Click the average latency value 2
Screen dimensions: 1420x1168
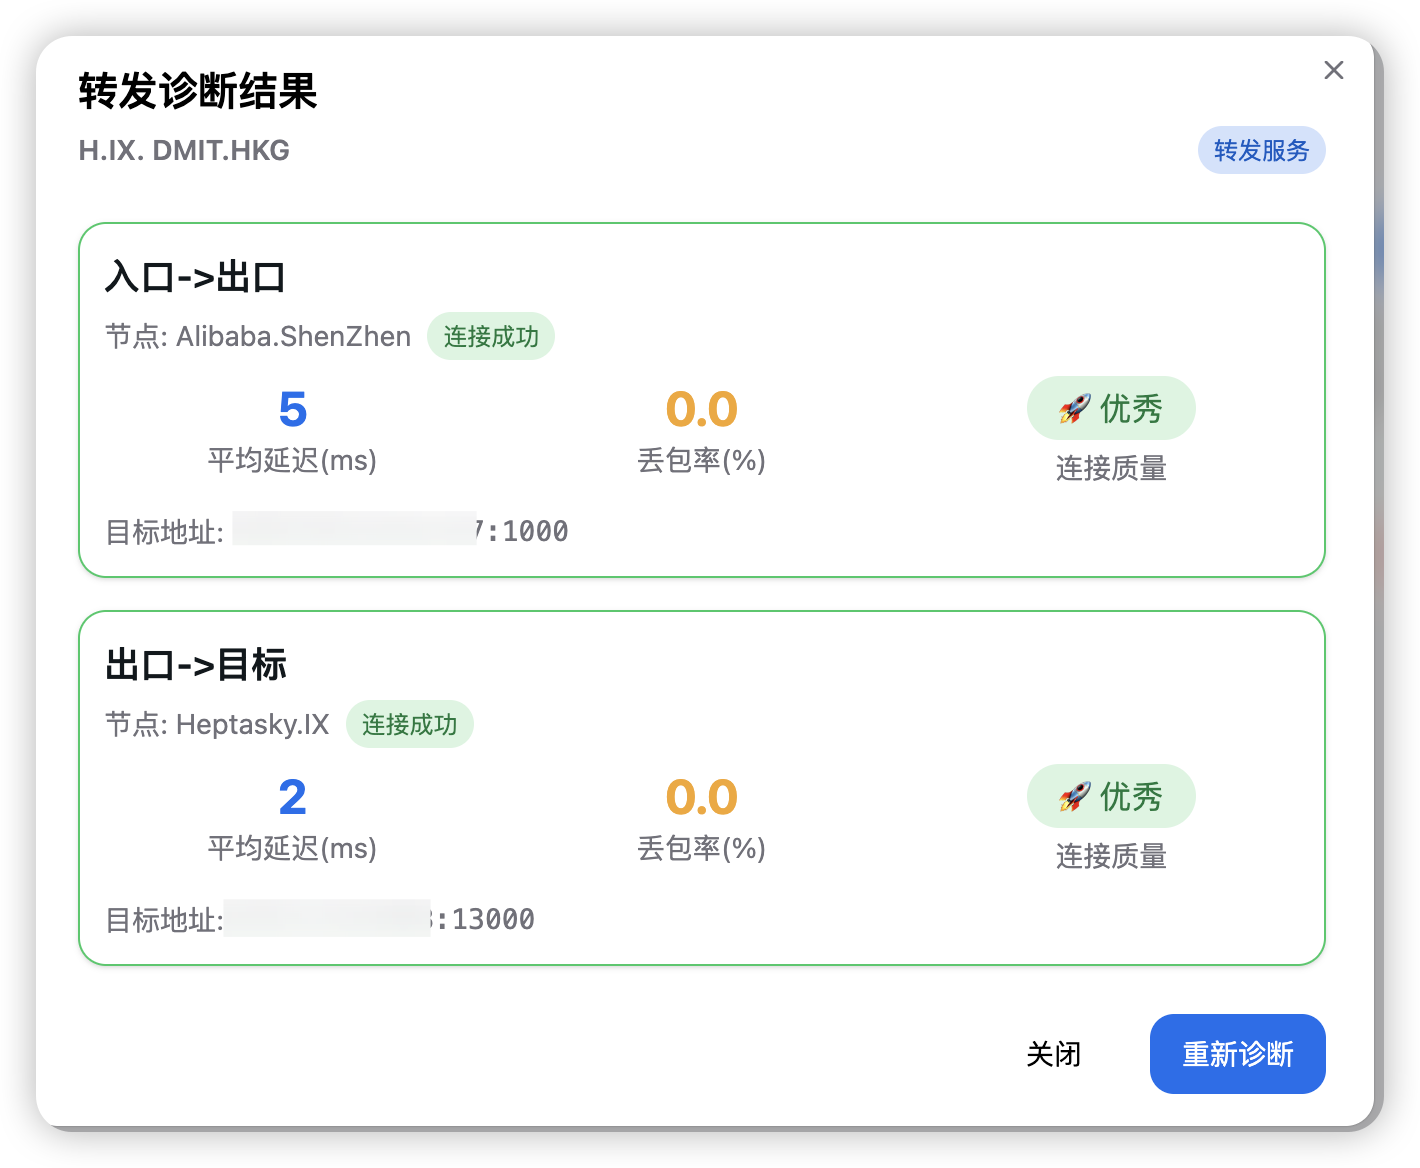[x=292, y=797]
